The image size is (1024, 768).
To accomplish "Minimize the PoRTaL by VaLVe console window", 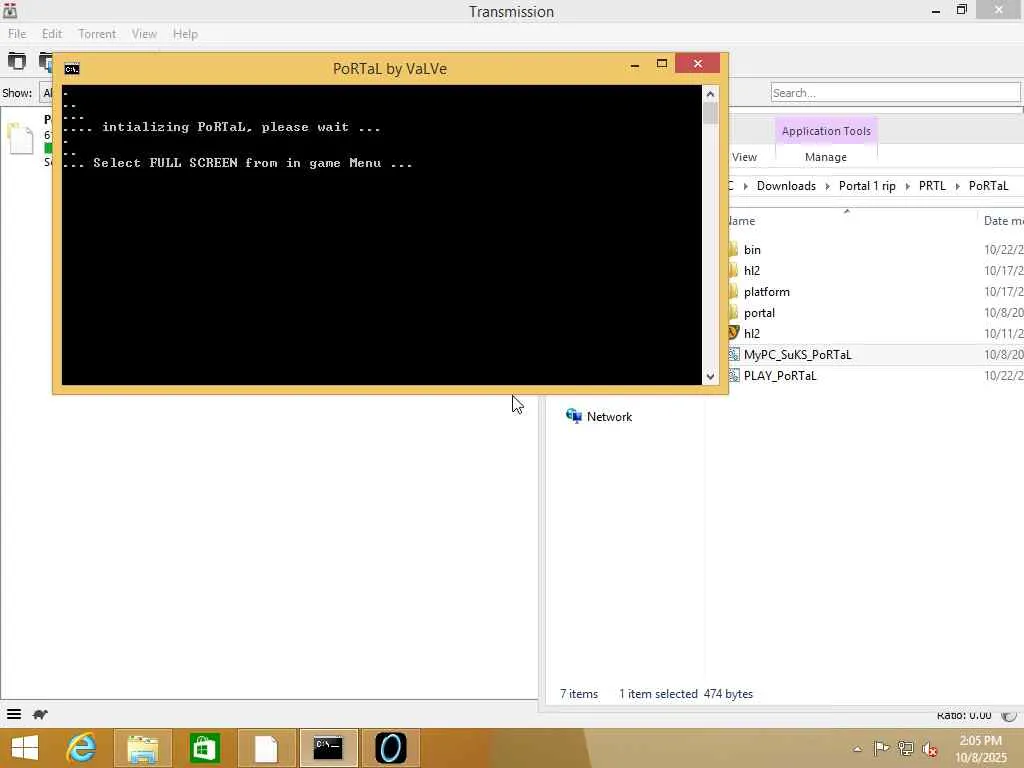I will 635,64.
